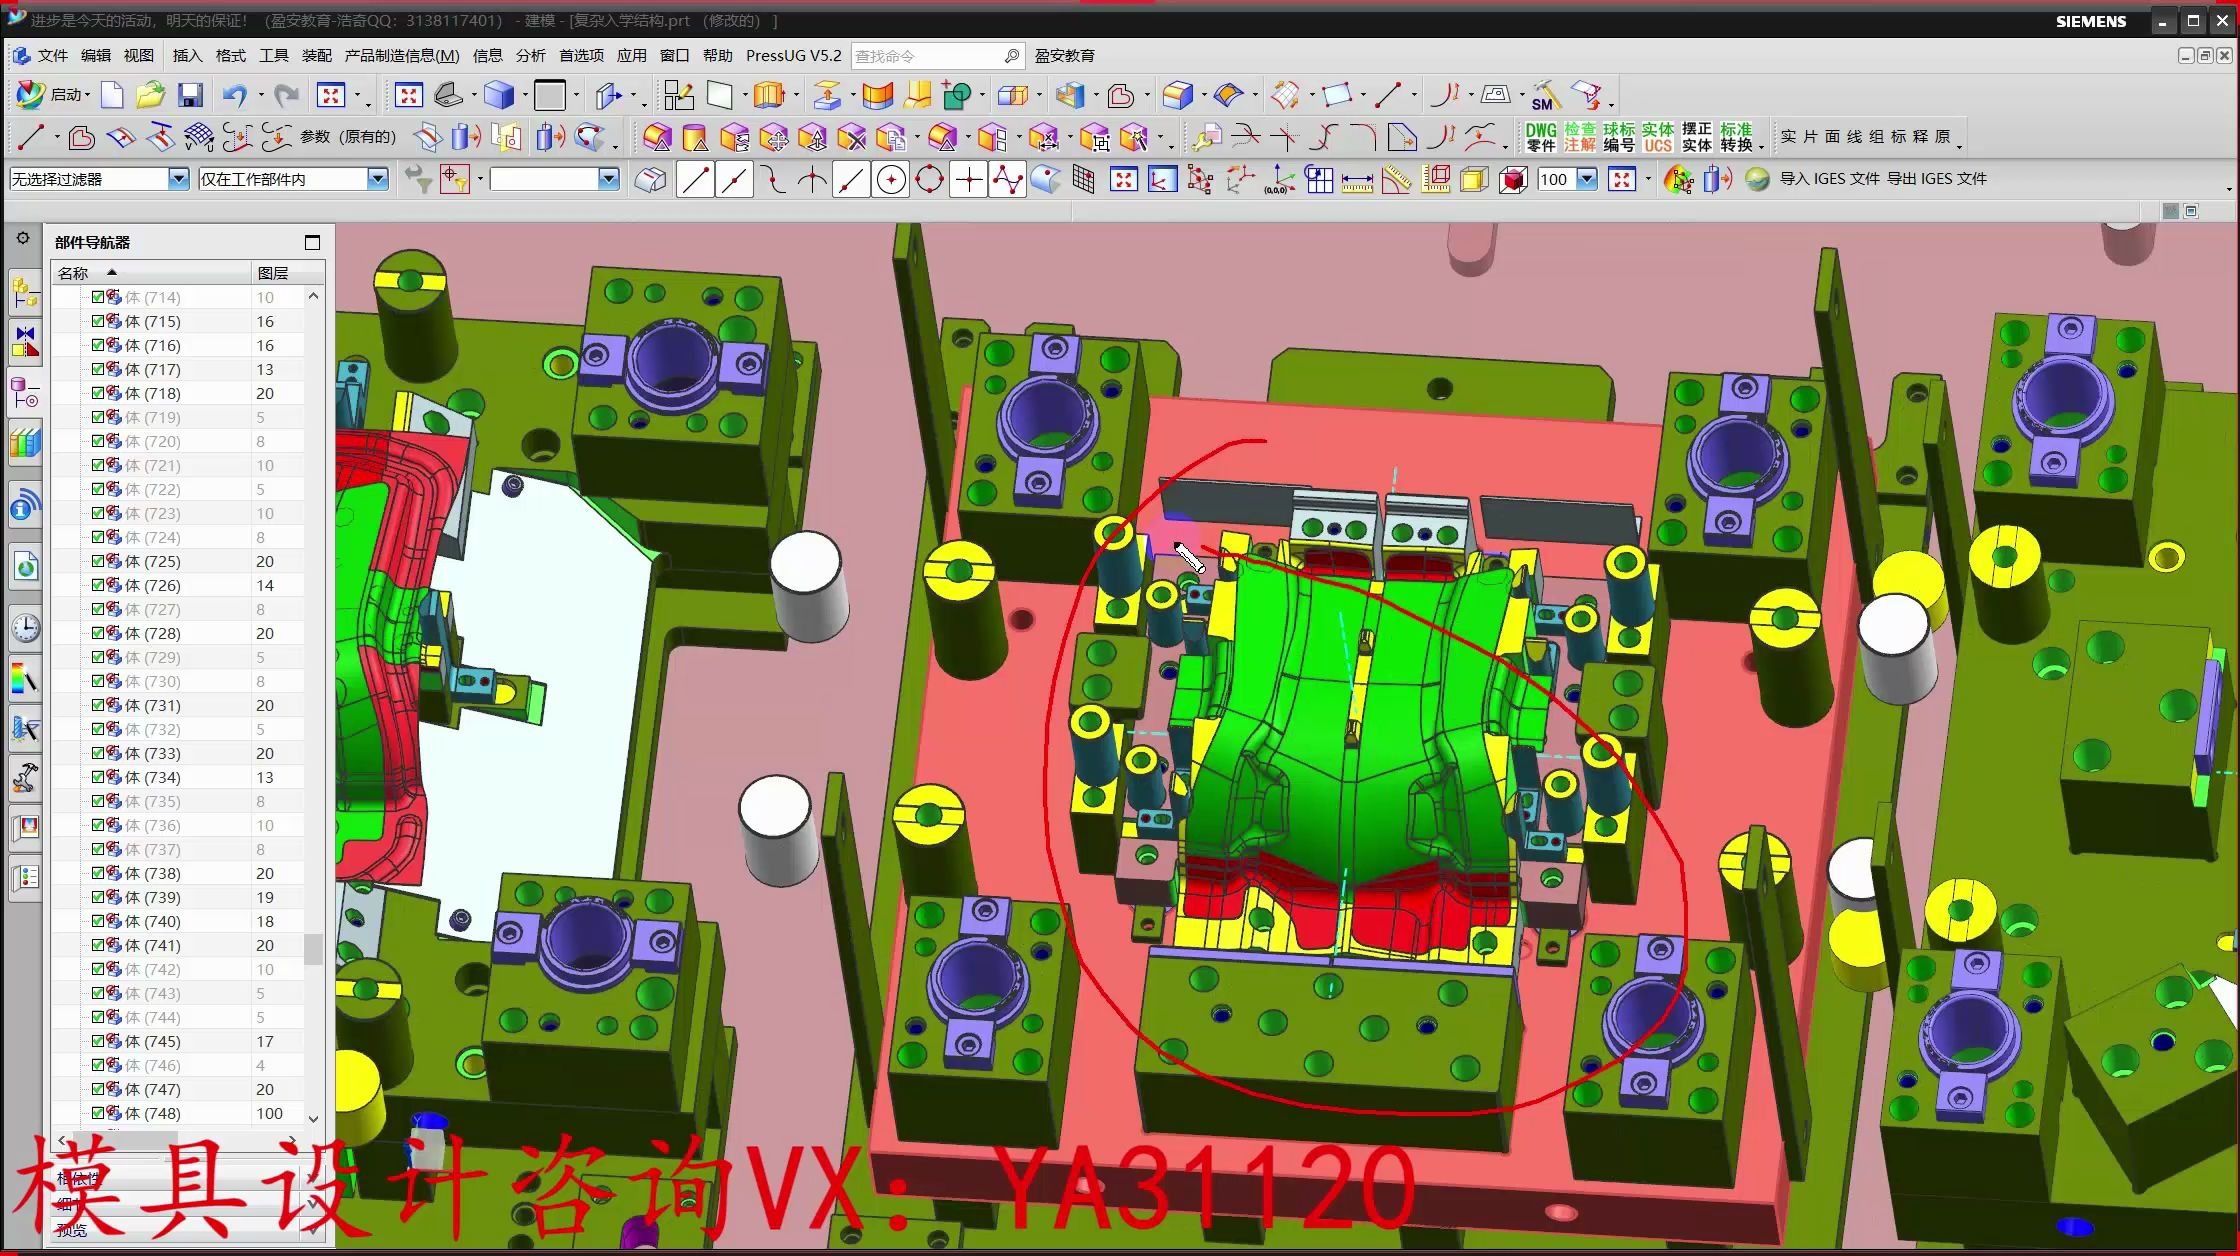The image size is (2240, 1256).
Task: Toggle visibility of 体 (748)
Action: coord(98,1113)
